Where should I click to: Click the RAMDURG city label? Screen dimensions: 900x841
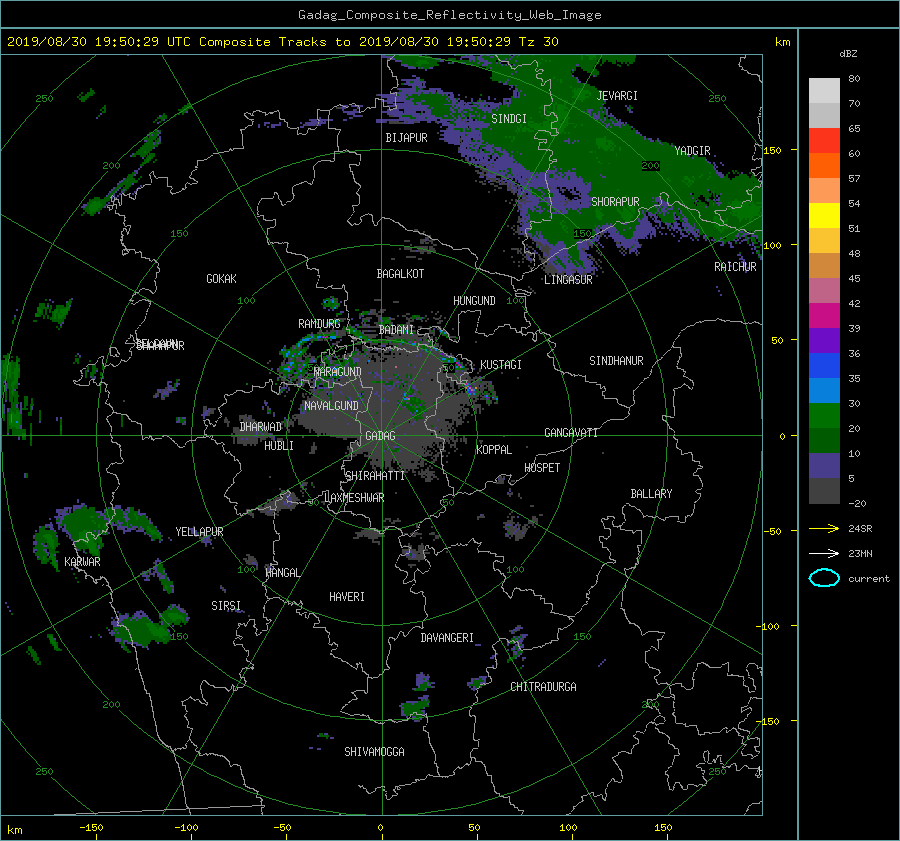click(x=319, y=324)
